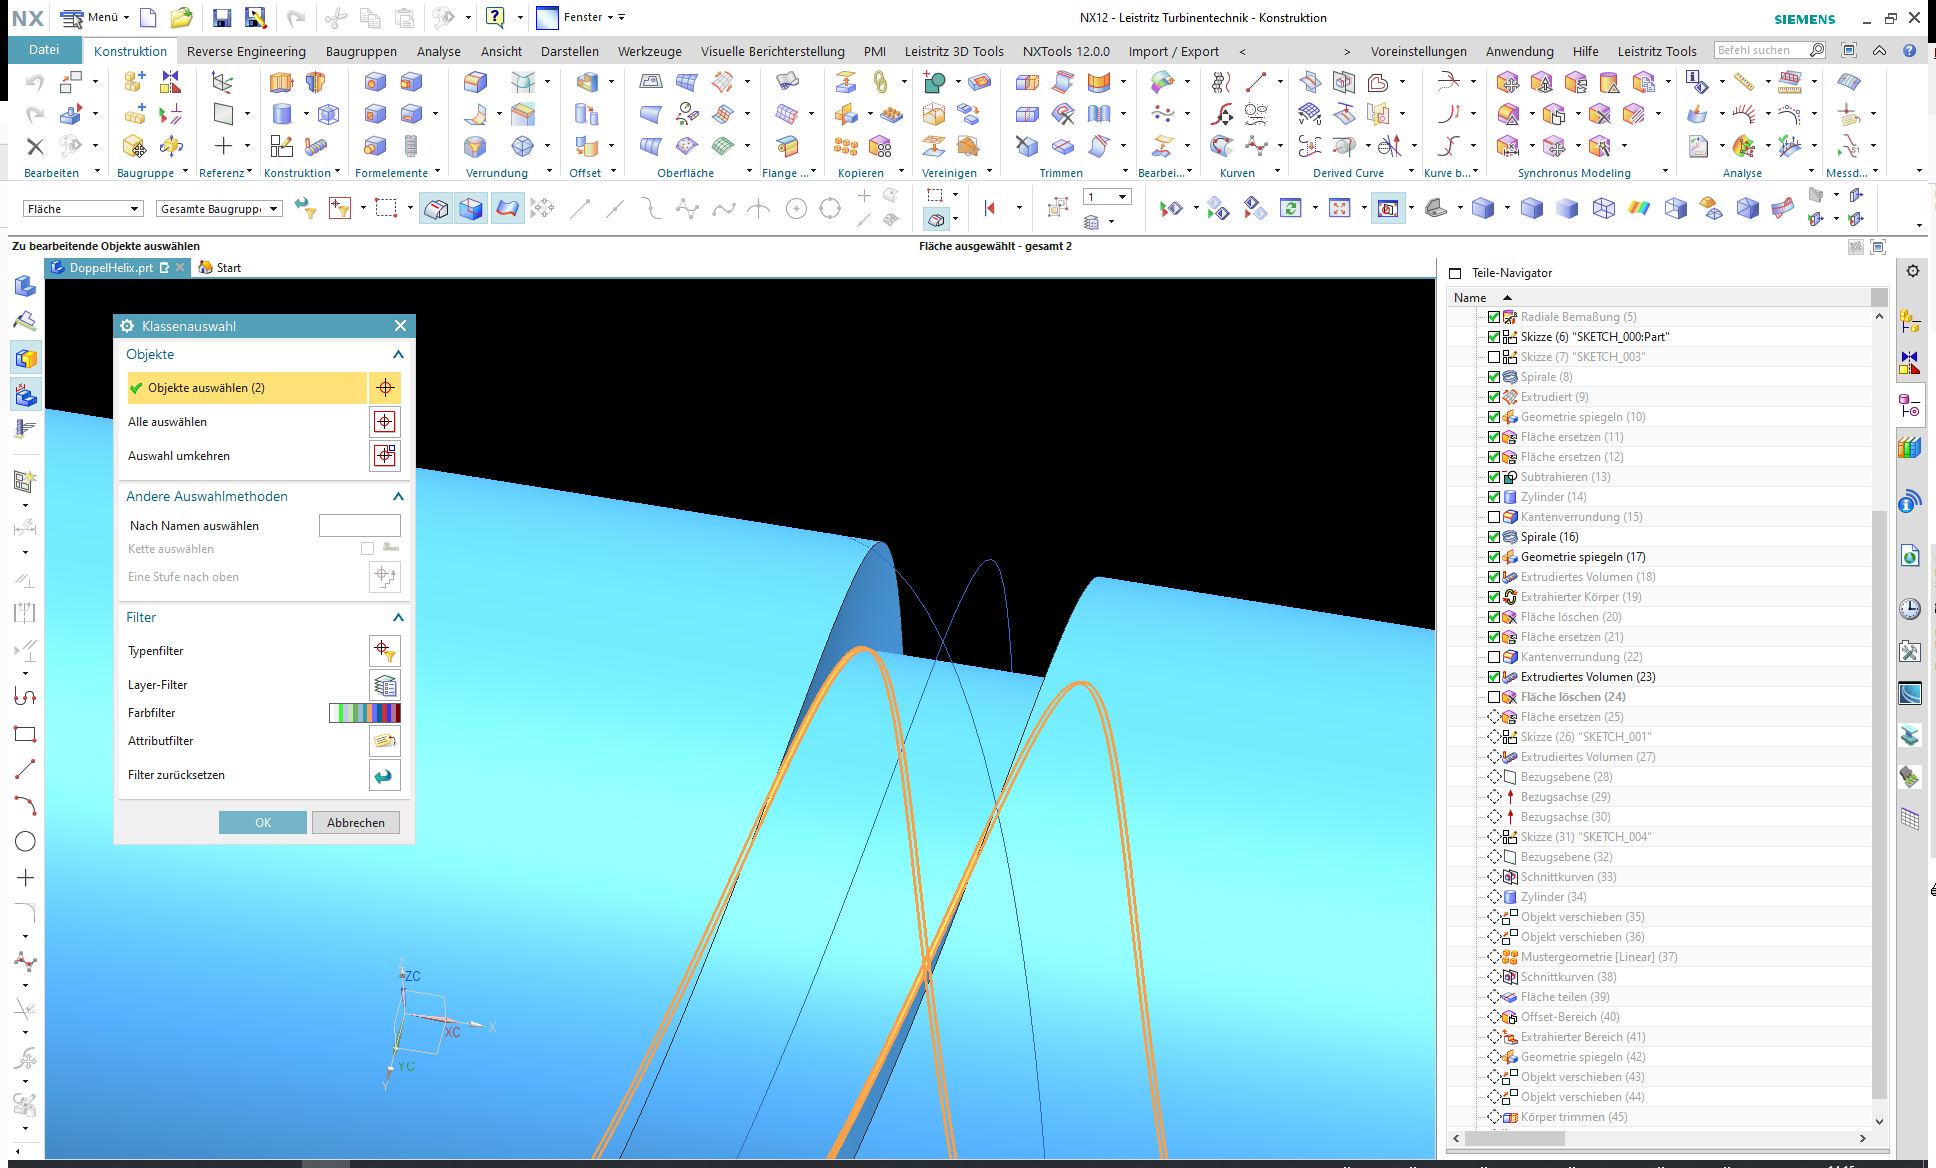
Task: Select the point plus tool in left sidebar
Action: [25, 877]
